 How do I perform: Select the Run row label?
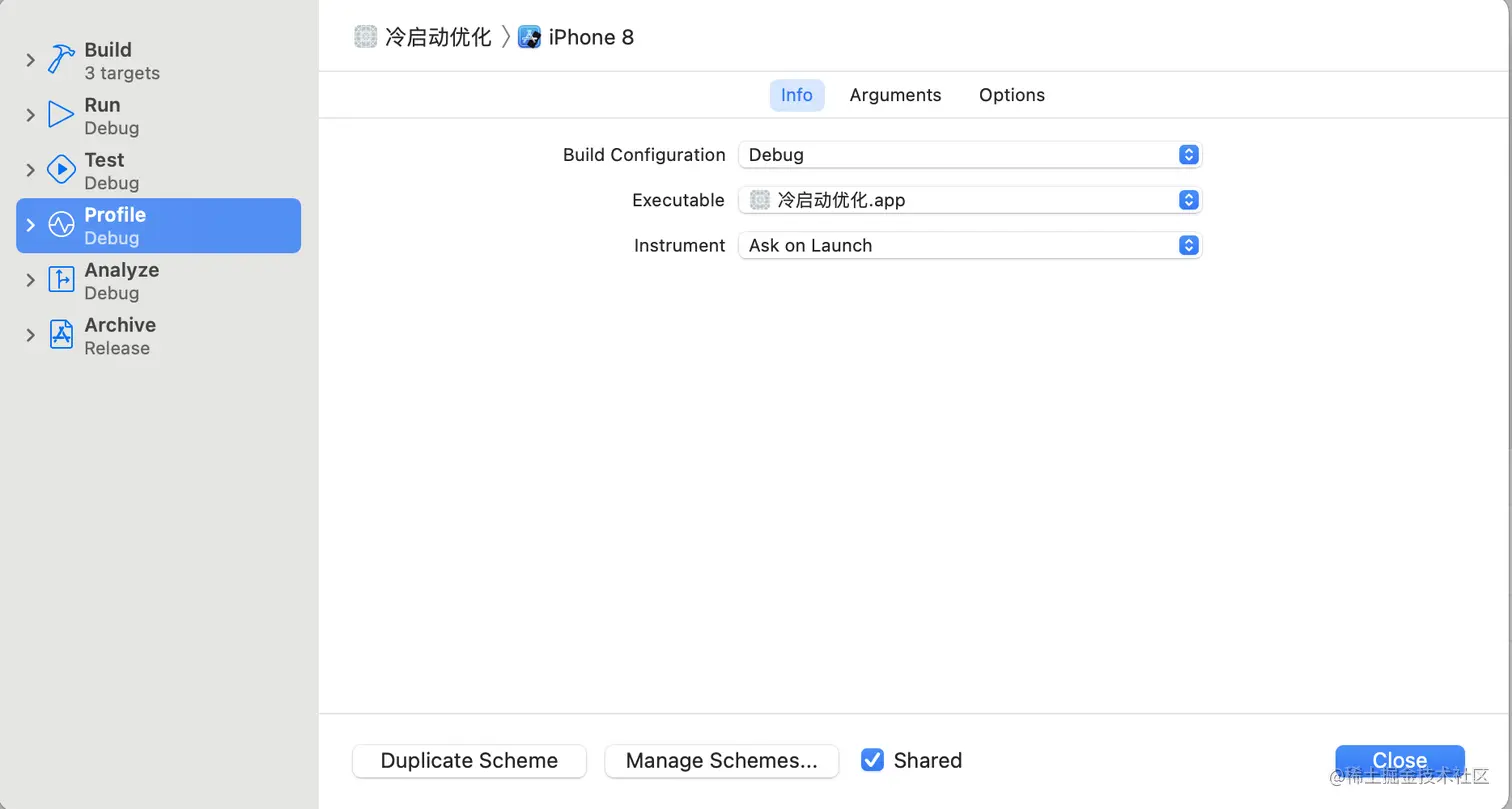click(x=102, y=105)
